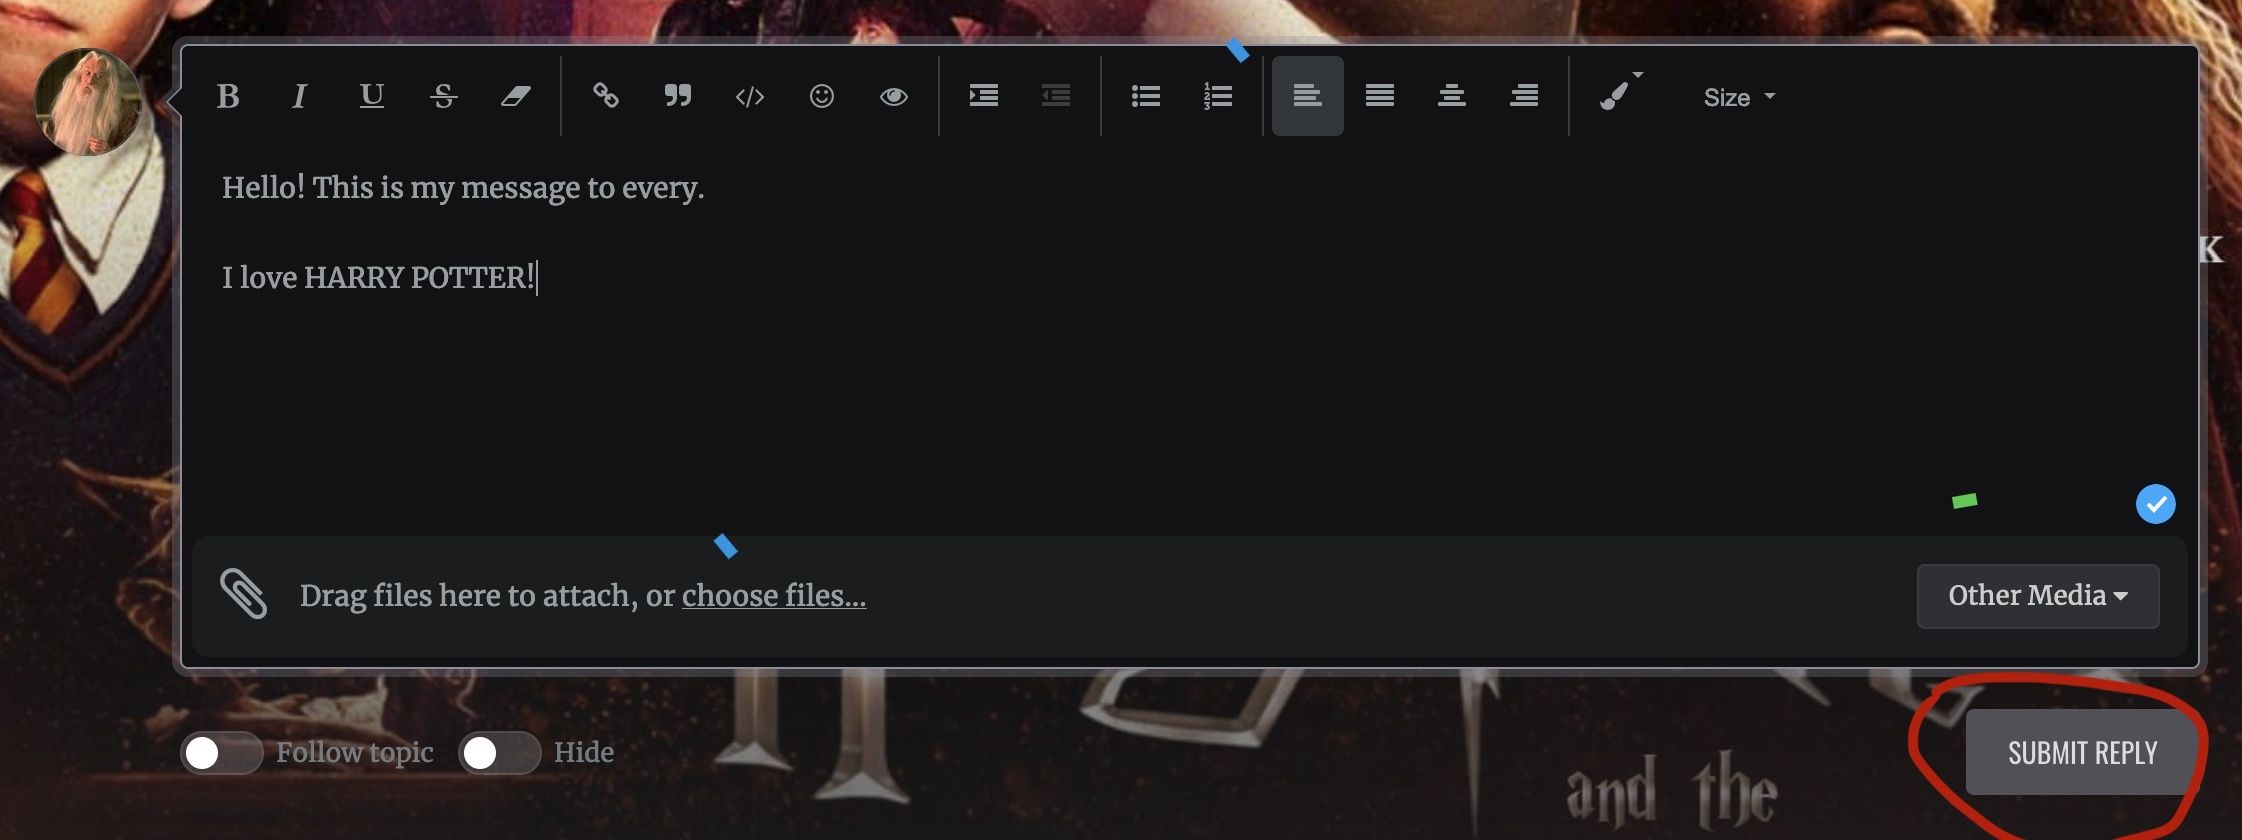
Task: Click the line 'Hello! This is my message to every.'
Action: click(x=463, y=188)
